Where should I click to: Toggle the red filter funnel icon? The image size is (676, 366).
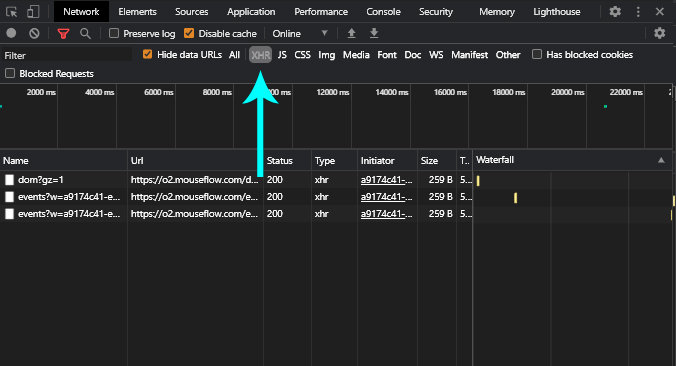coord(63,33)
